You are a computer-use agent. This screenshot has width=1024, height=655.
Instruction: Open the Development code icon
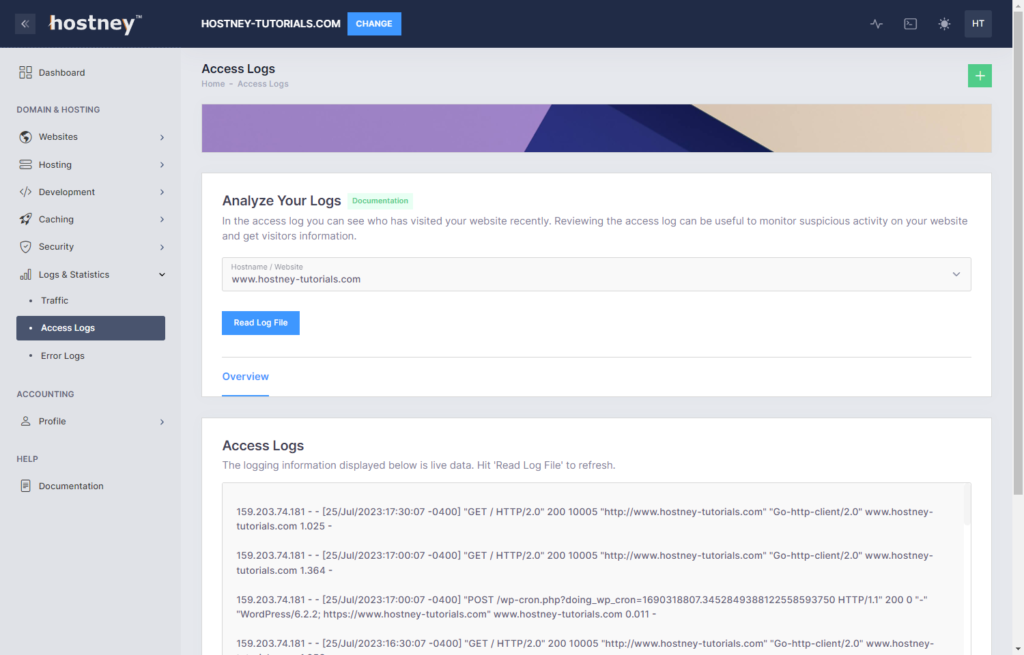pos(24,191)
